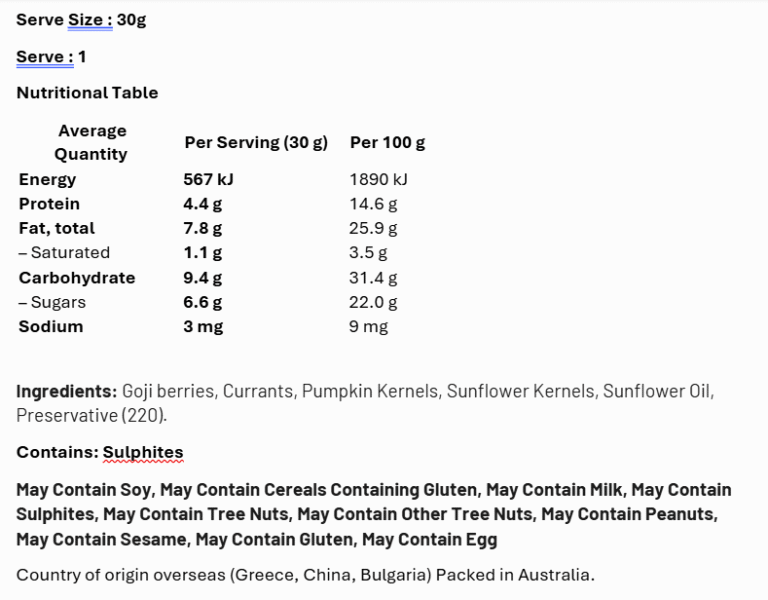Click the bold 'Ingredients:' label
The width and height of the screenshot is (768, 600).
[x=66, y=391]
